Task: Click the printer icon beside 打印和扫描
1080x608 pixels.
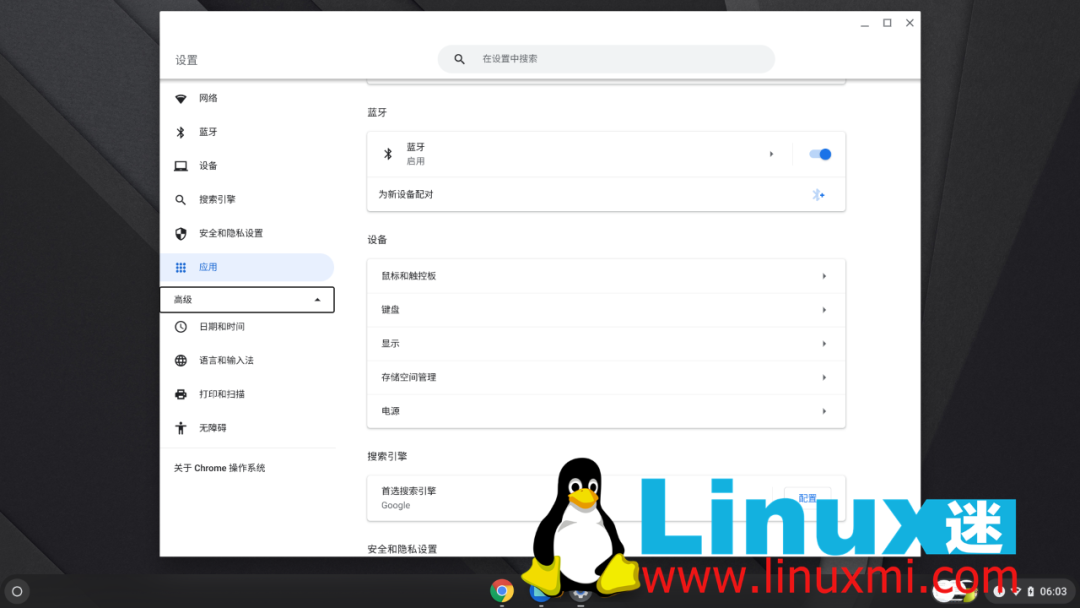Action: 180,394
